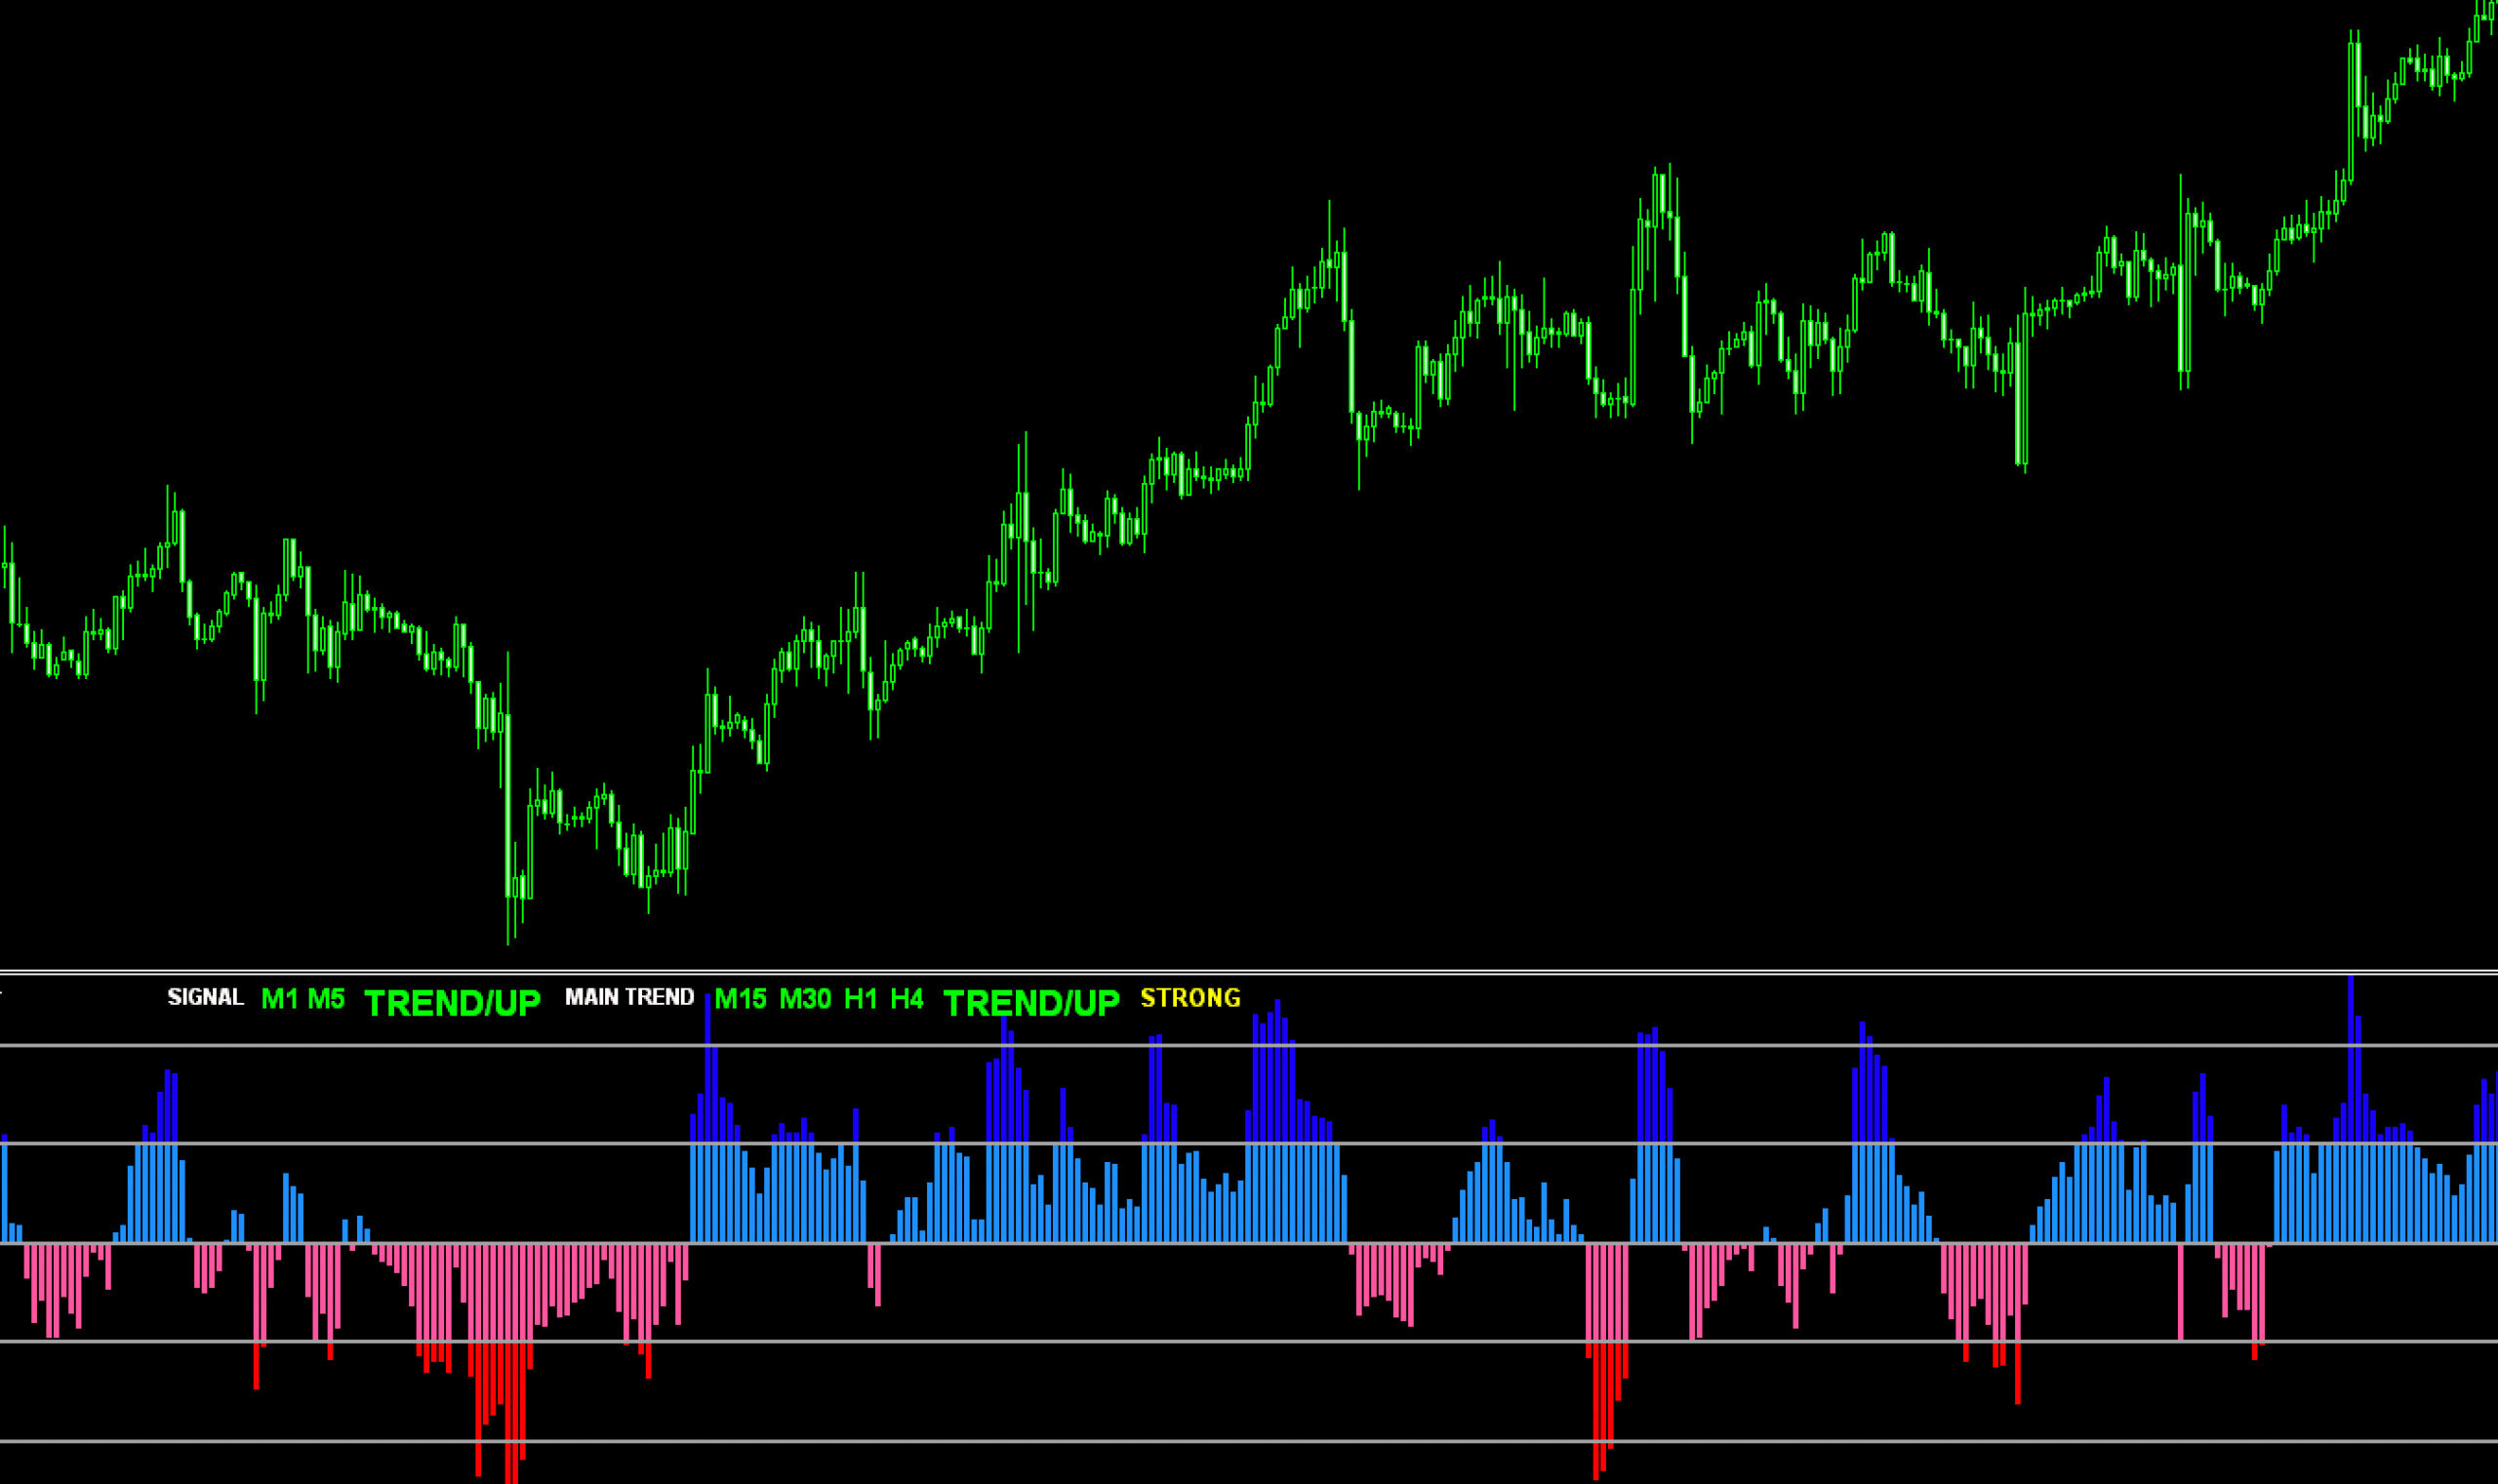Click the H1 timeframe label

(x=860, y=998)
